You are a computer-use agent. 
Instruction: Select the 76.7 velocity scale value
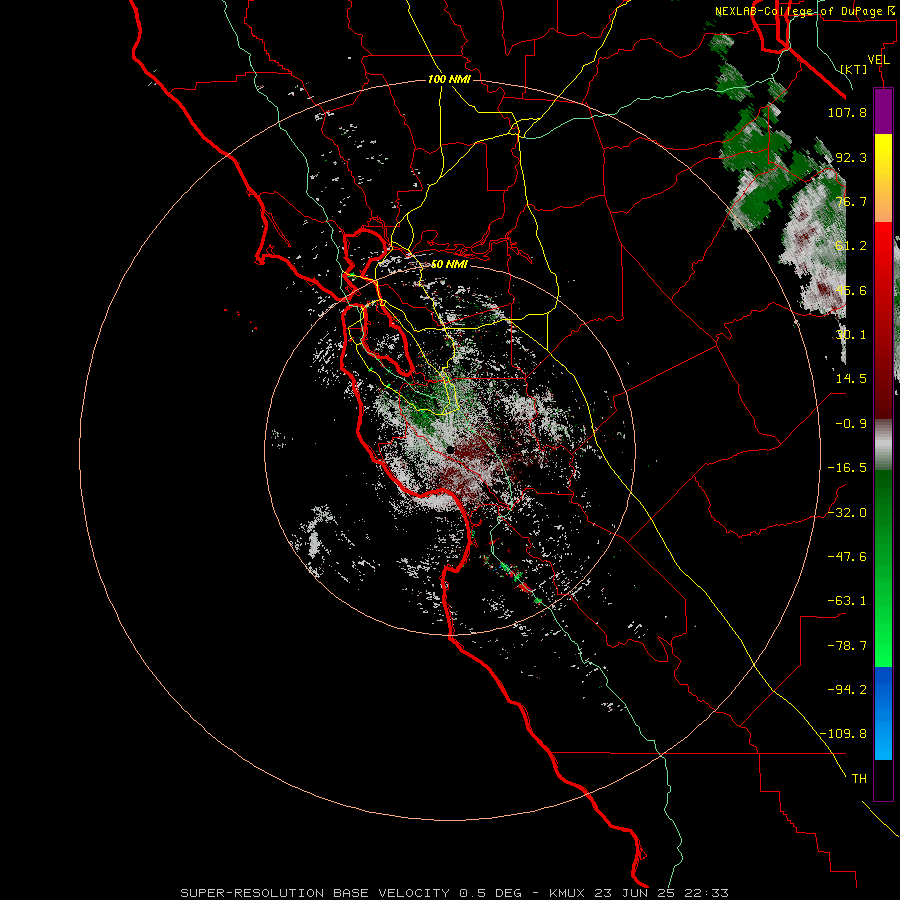[851, 201]
